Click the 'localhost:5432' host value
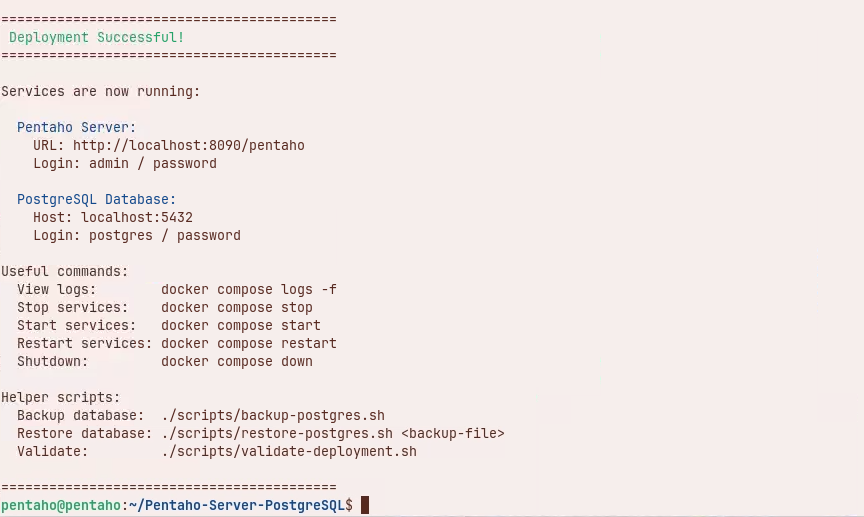864x517 pixels. pos(136,218)
